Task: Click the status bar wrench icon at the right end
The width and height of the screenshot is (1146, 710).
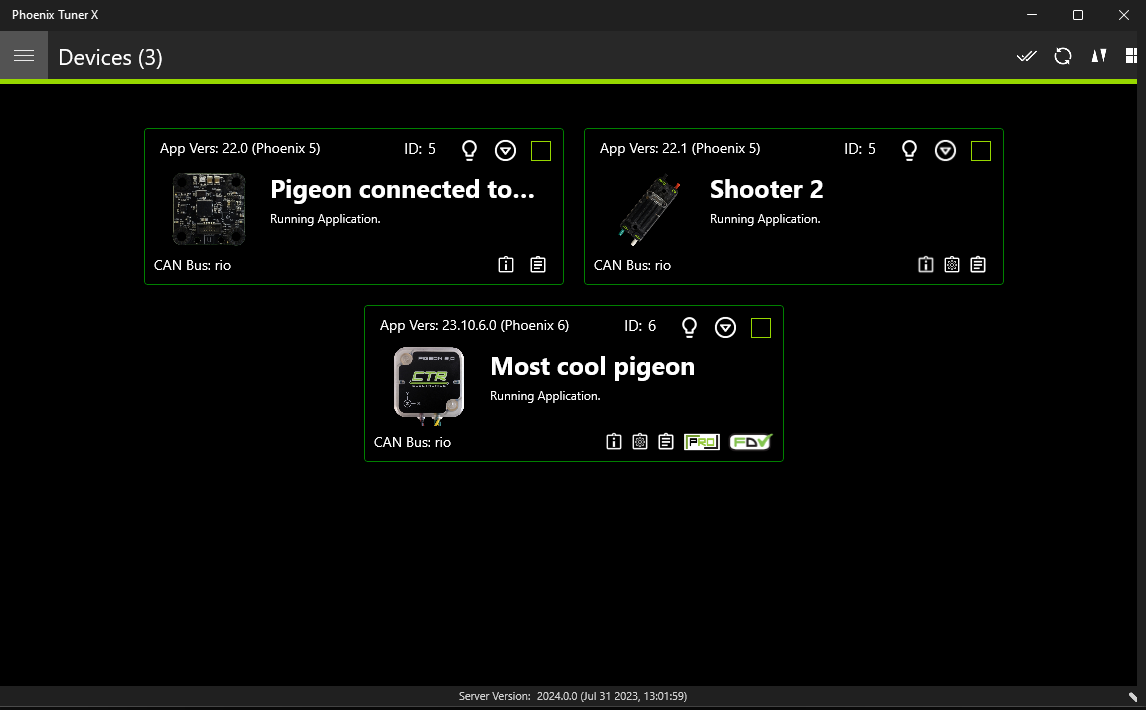Action: tap(1133, 697)
